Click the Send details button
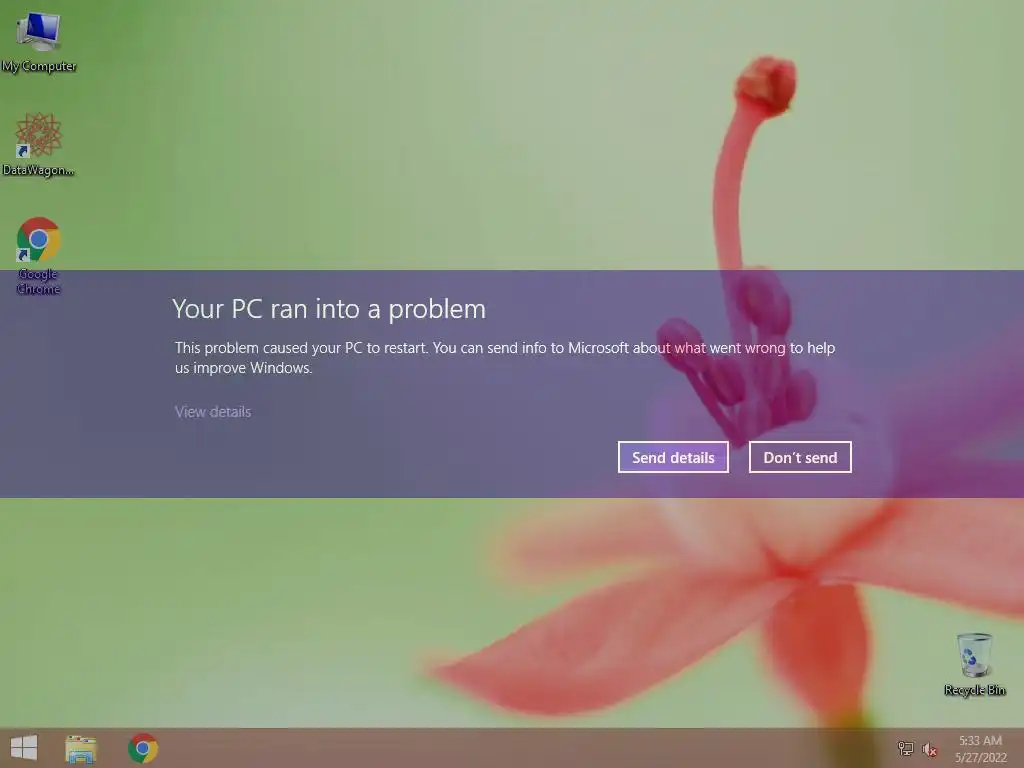 coord(673,457)
